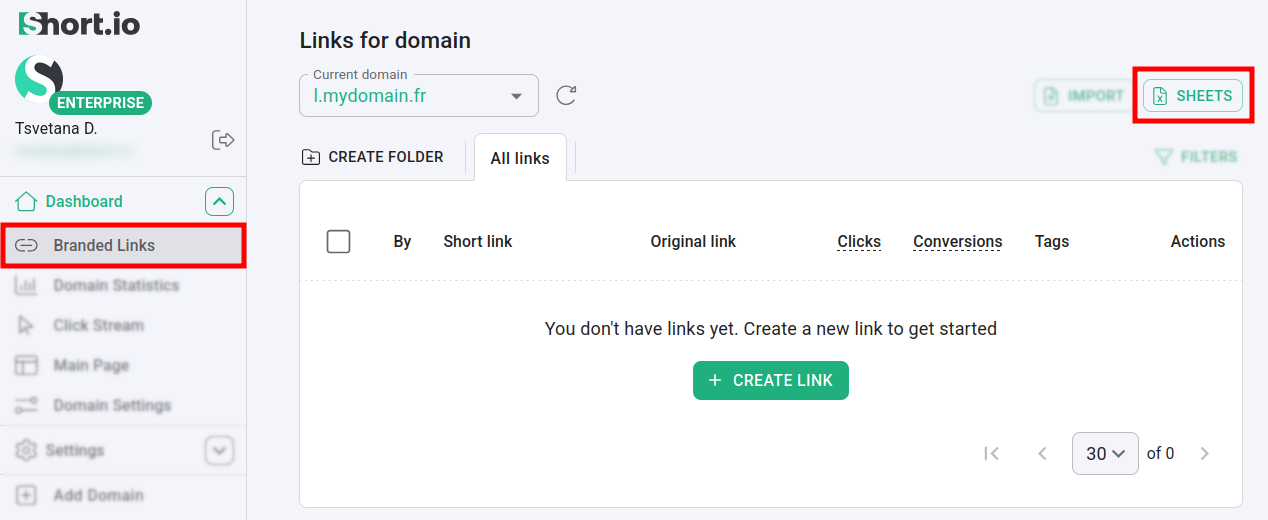
Task: Open Domain Statistics in sidebar
Action: point(116,286)
